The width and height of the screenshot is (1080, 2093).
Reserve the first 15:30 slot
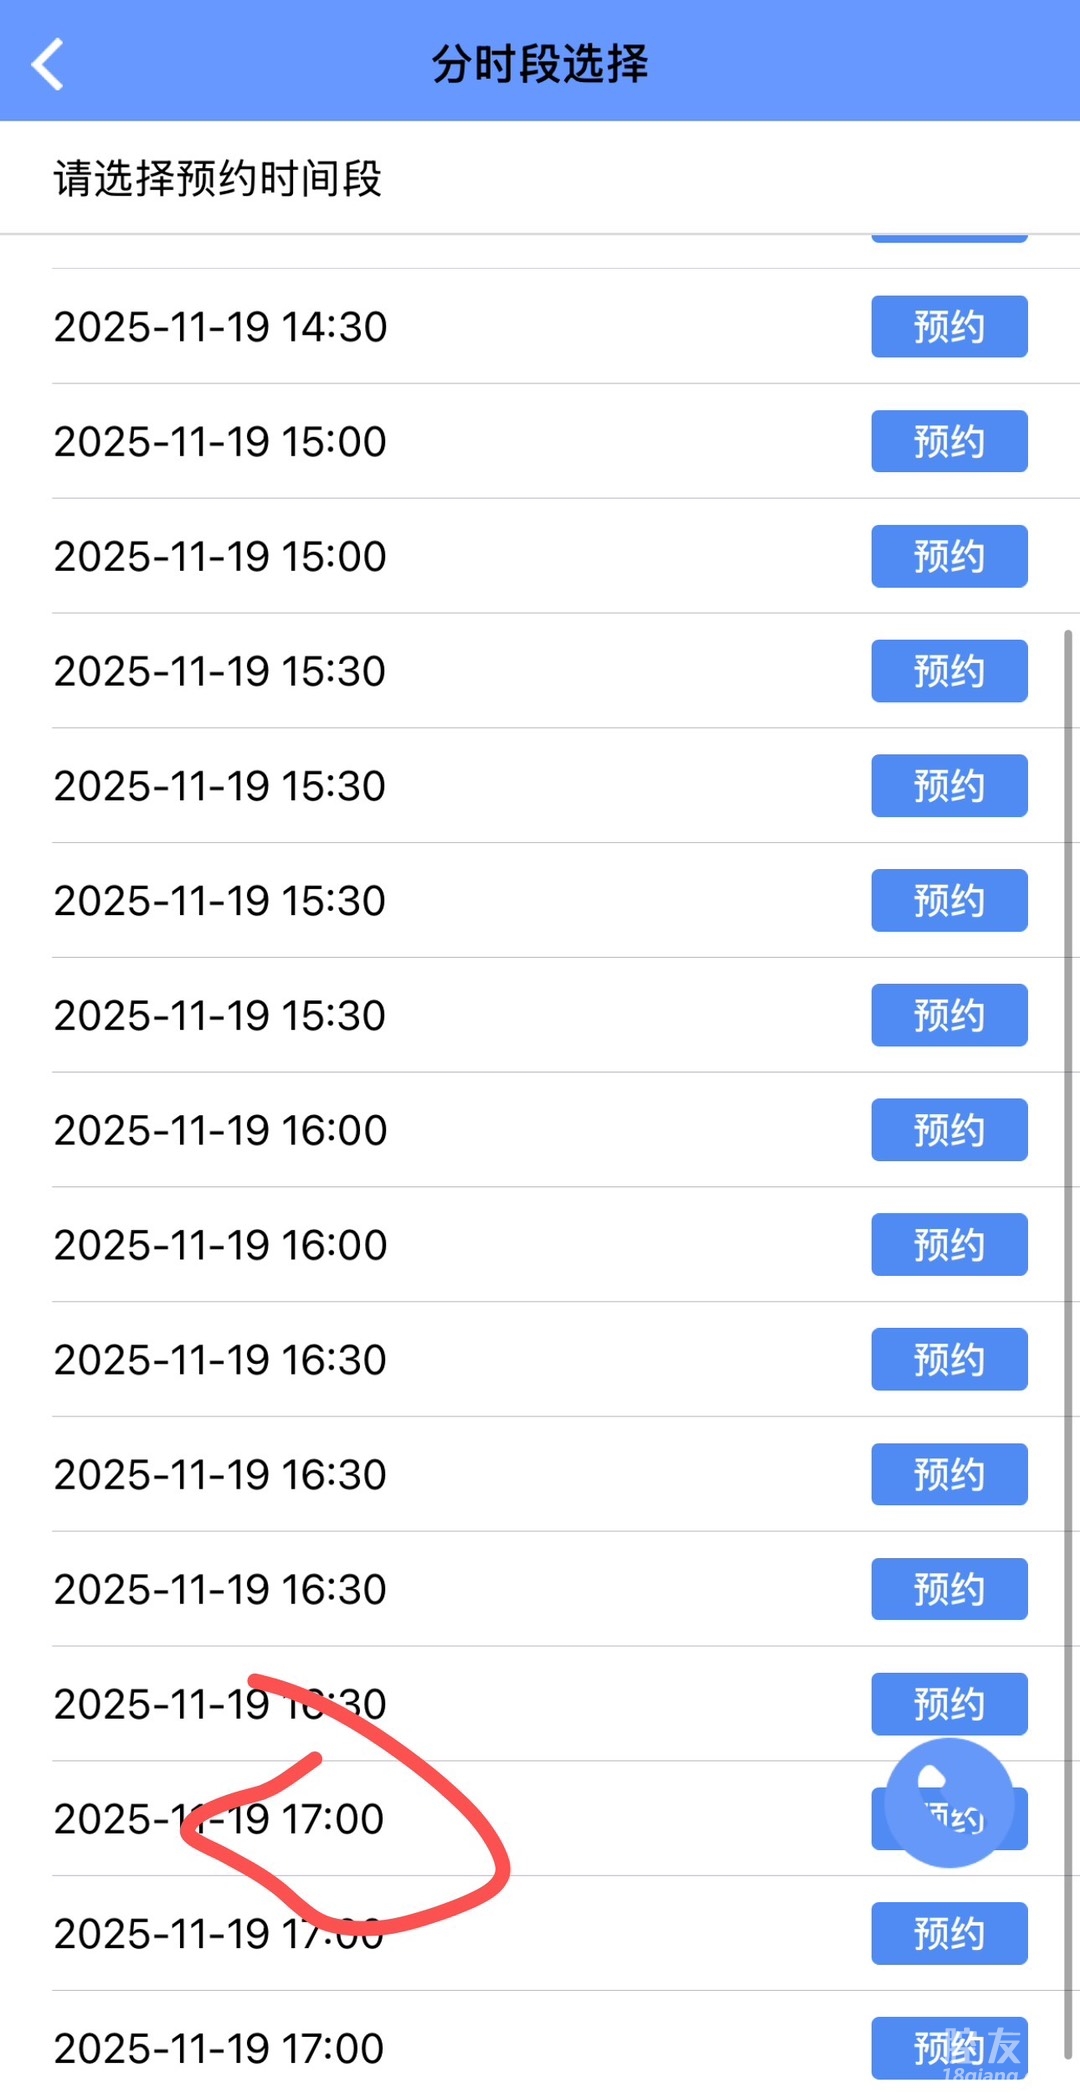(x=948, y=671)
